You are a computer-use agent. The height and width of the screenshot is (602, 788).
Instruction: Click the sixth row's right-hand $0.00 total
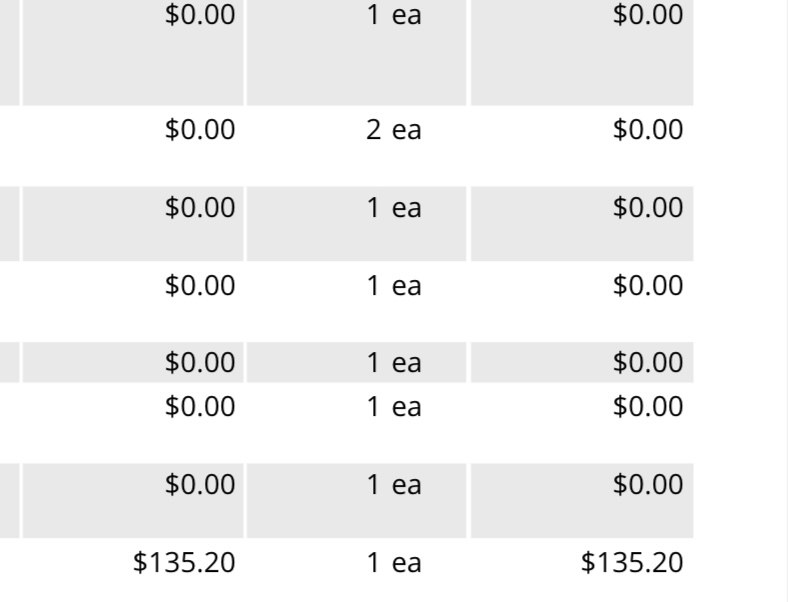click(x=647, y=407)
